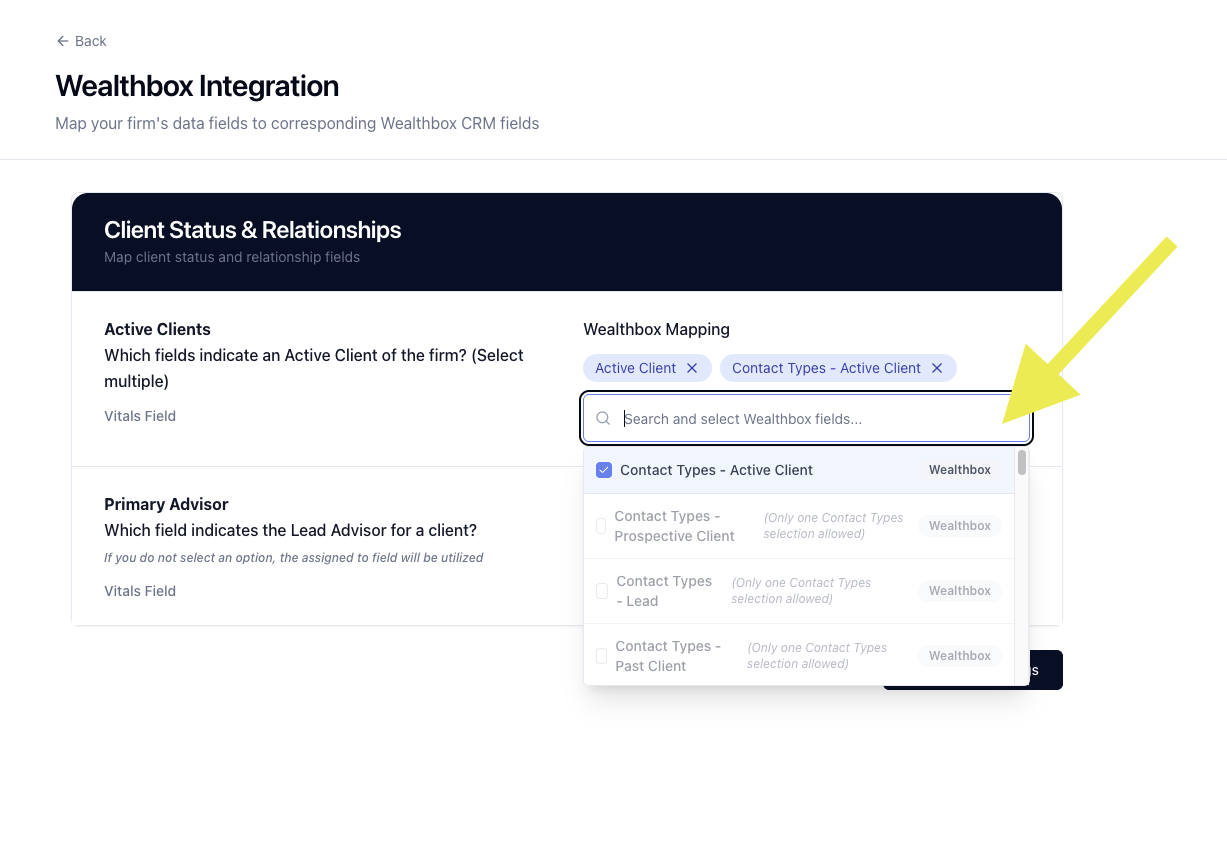Click Wealthbox badge on Active Client option

pos(959,470)
